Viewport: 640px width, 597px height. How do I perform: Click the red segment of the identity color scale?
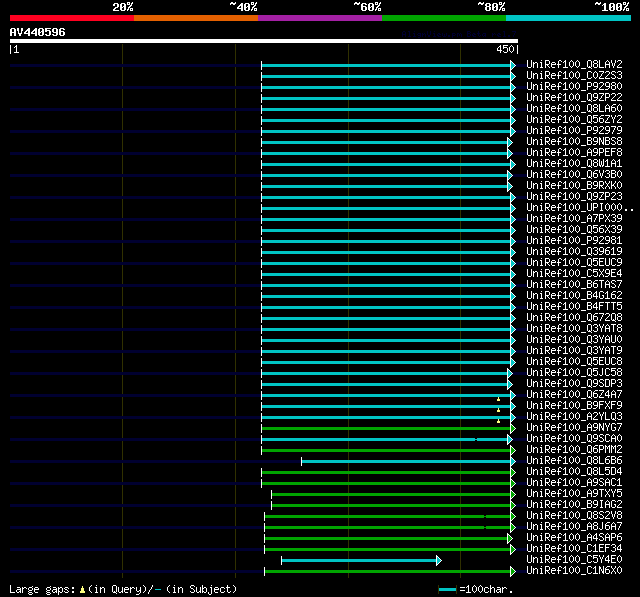tap(72, 18)
